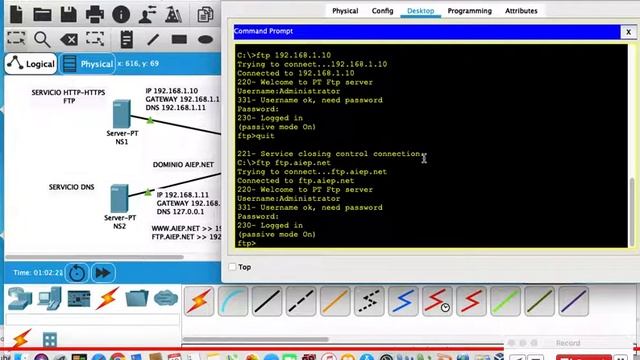
Task: Pick the orange fiber cable
Action: (x=335, y=301)
